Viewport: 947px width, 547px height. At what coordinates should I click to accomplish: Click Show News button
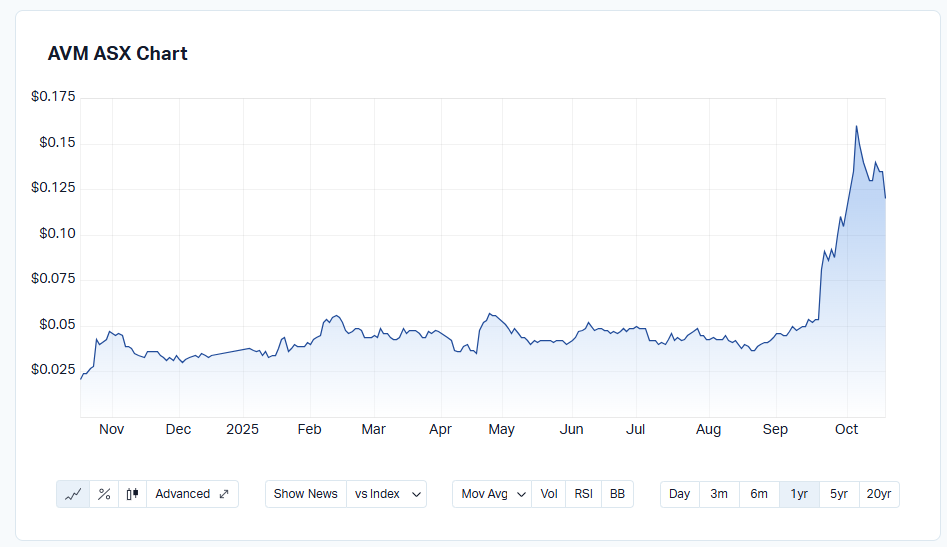click(x=305, y=494)
